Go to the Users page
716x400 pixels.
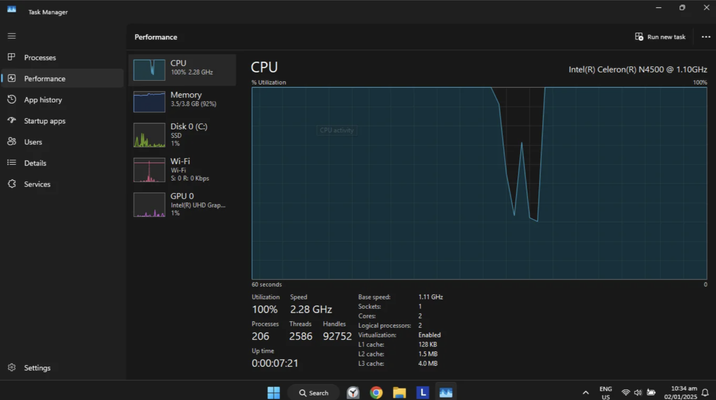click(63, 142)
